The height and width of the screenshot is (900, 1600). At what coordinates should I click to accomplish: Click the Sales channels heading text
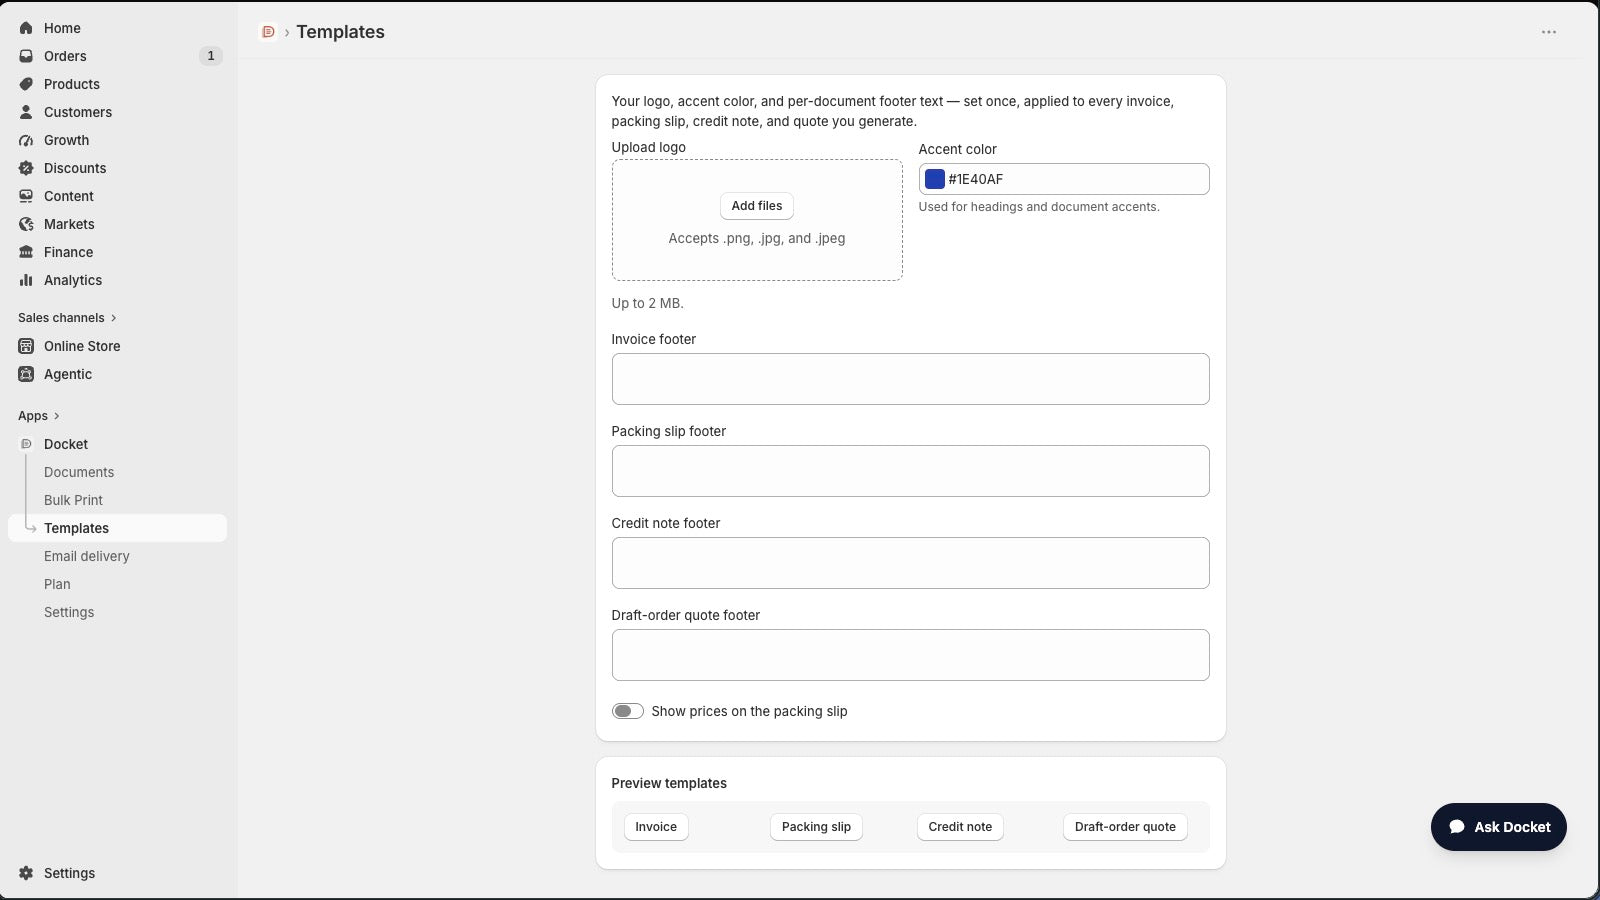[x=61, y=318]
